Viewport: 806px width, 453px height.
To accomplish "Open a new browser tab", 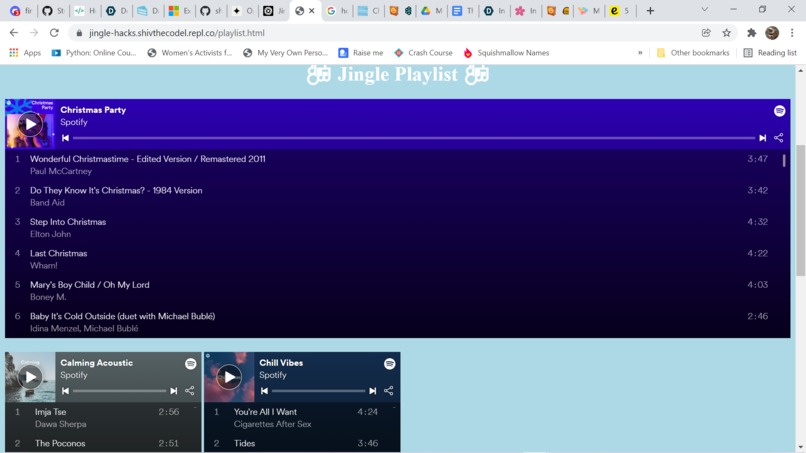I will pyautogui.click(x=650, y=11).
